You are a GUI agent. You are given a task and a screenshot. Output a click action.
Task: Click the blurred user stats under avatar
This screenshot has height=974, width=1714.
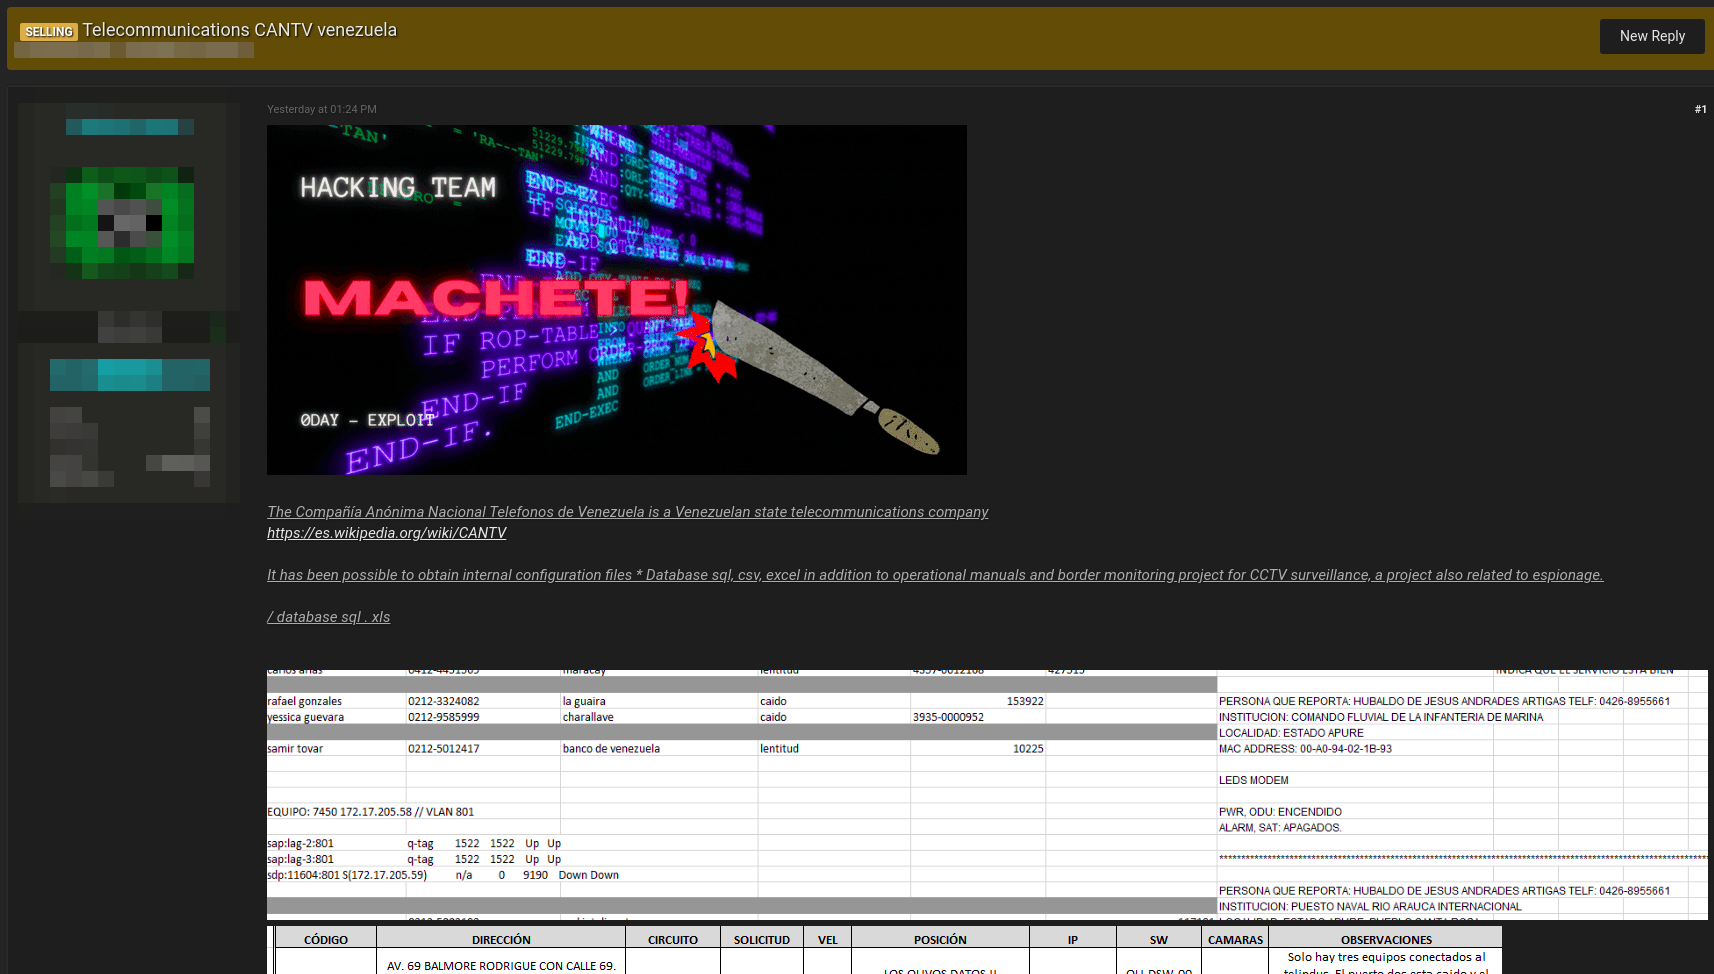click(129, 446)
